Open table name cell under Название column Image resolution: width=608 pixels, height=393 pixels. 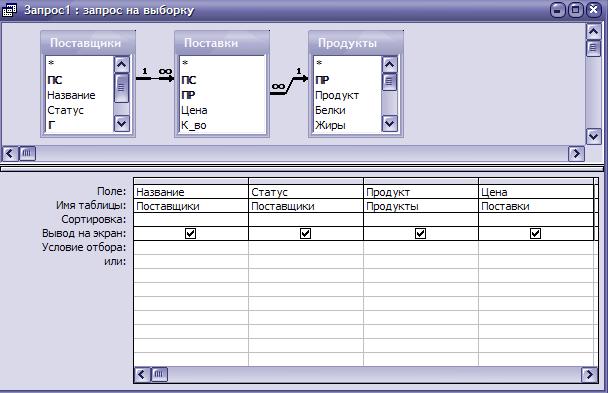pyautogui.click(x=191, y=206)
